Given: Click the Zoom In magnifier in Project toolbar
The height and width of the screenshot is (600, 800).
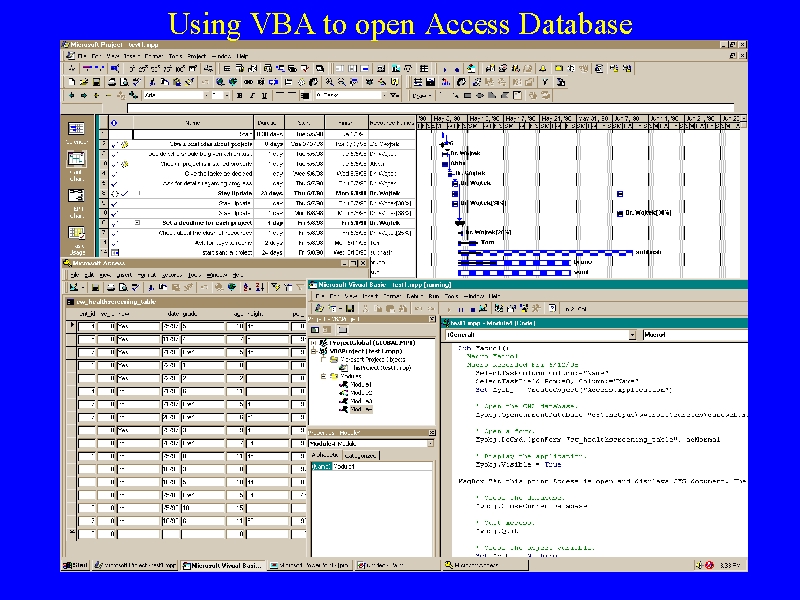Looking at the screenshot, I should (330, 82).
